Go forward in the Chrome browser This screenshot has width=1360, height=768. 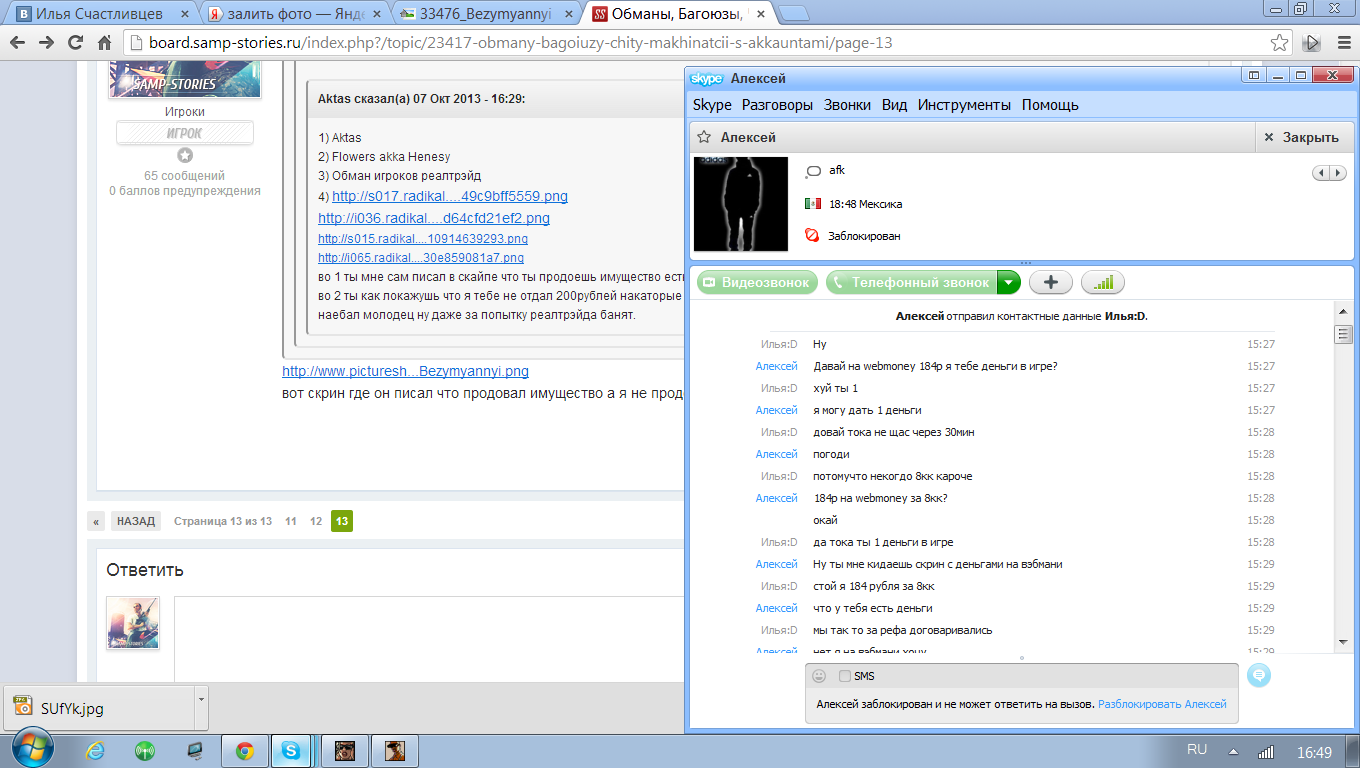[46, 43]
